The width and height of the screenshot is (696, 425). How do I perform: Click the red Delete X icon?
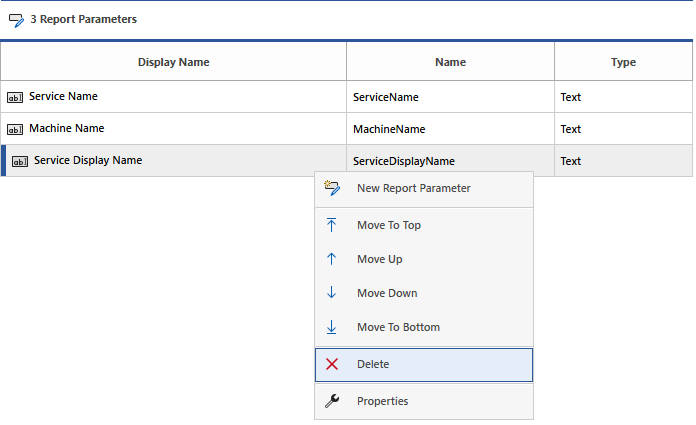(x=332, y=365)
